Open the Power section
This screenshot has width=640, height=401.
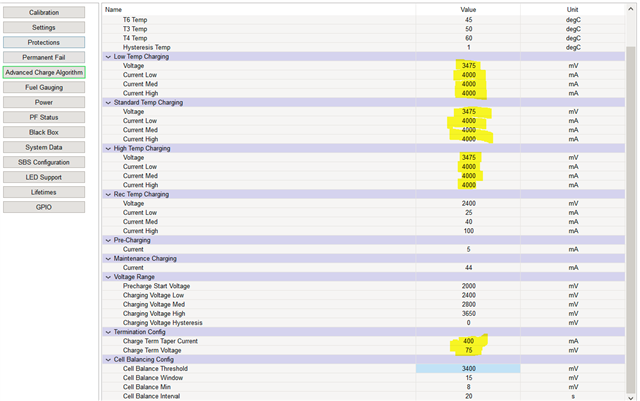[x=44, y=102]
